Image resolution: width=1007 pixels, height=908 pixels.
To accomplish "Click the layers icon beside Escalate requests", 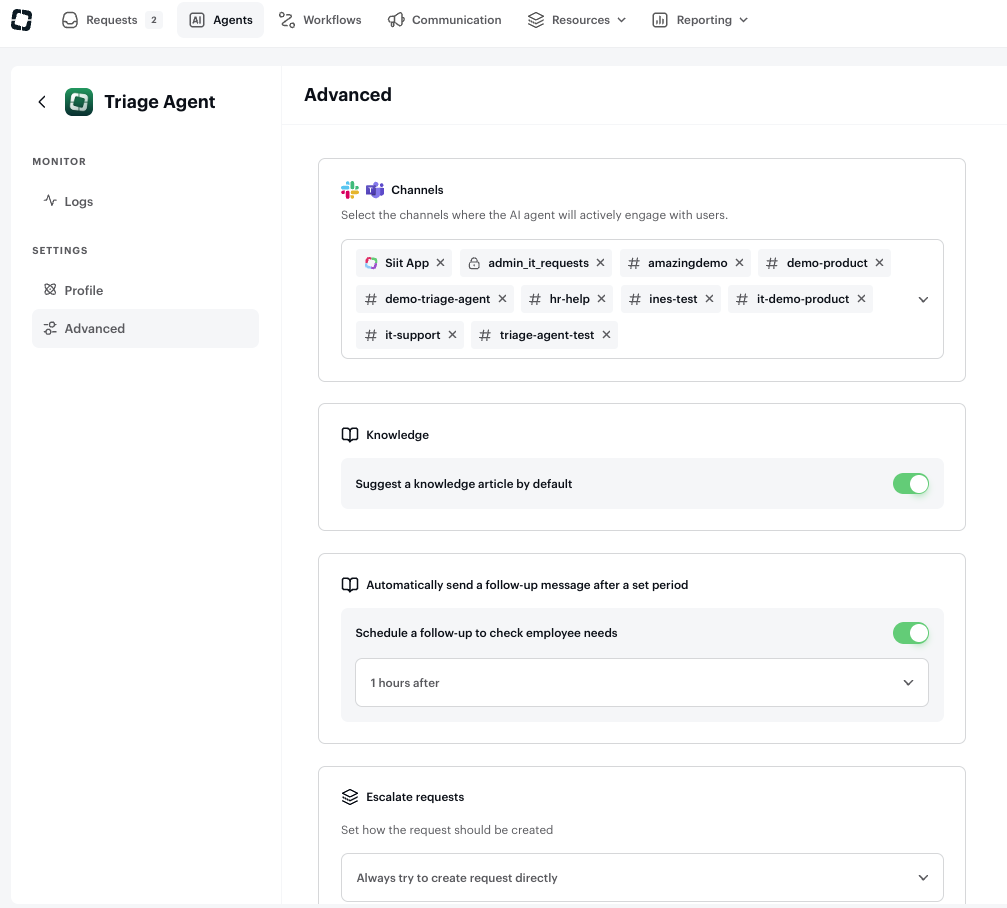I will (350, 797).
